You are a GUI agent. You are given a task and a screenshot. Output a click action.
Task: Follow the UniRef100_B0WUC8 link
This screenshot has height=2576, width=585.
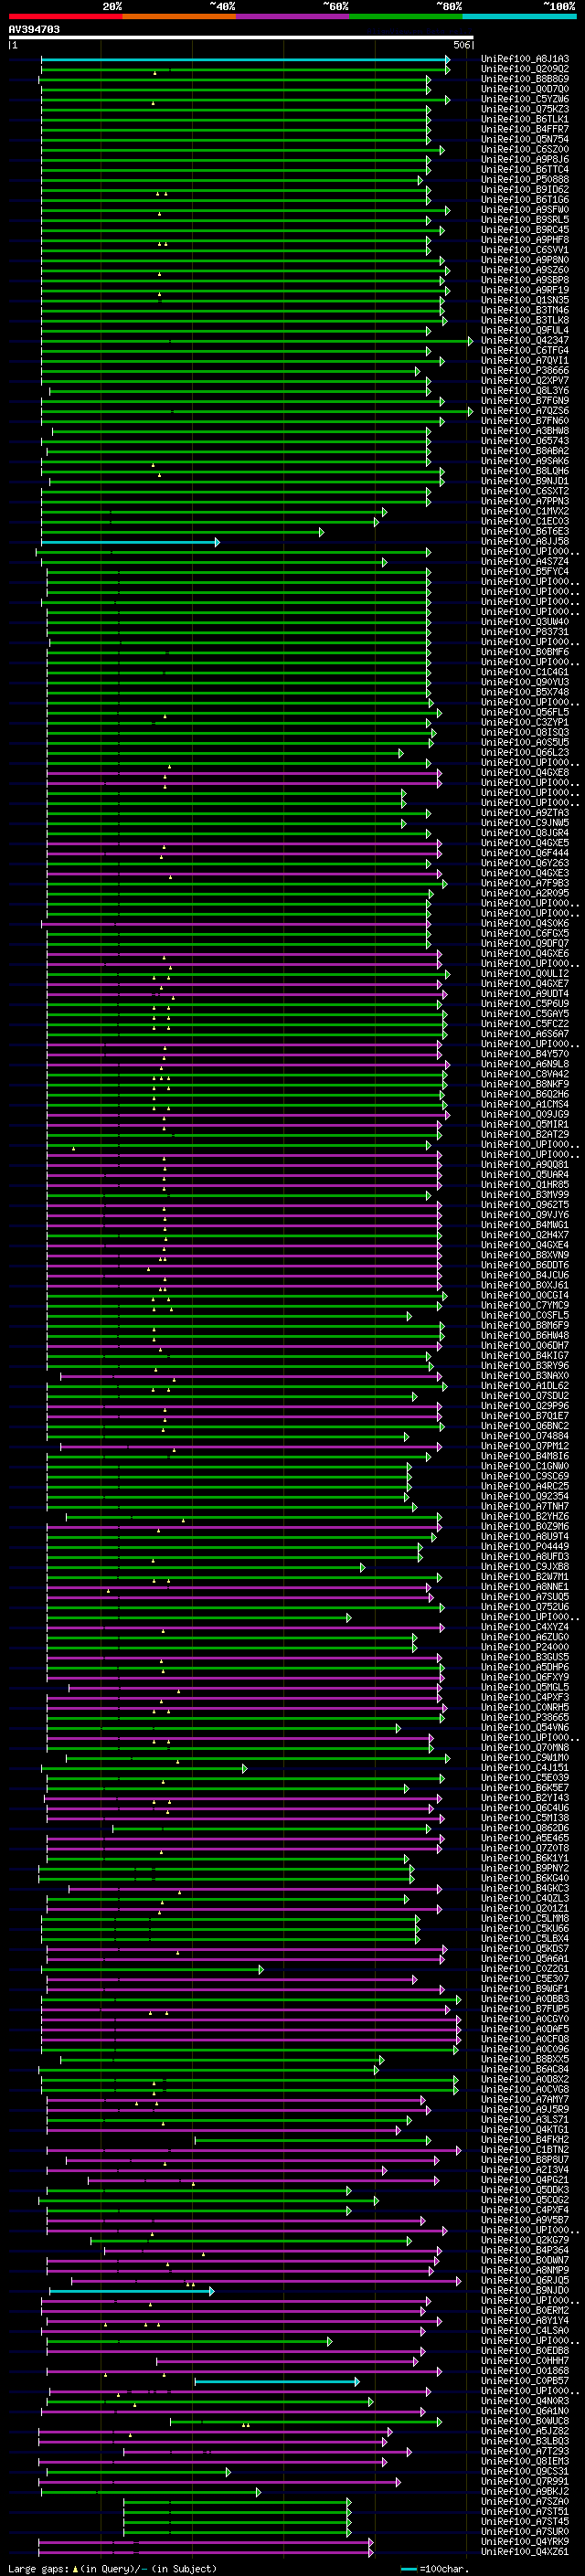pos(525,2421)
